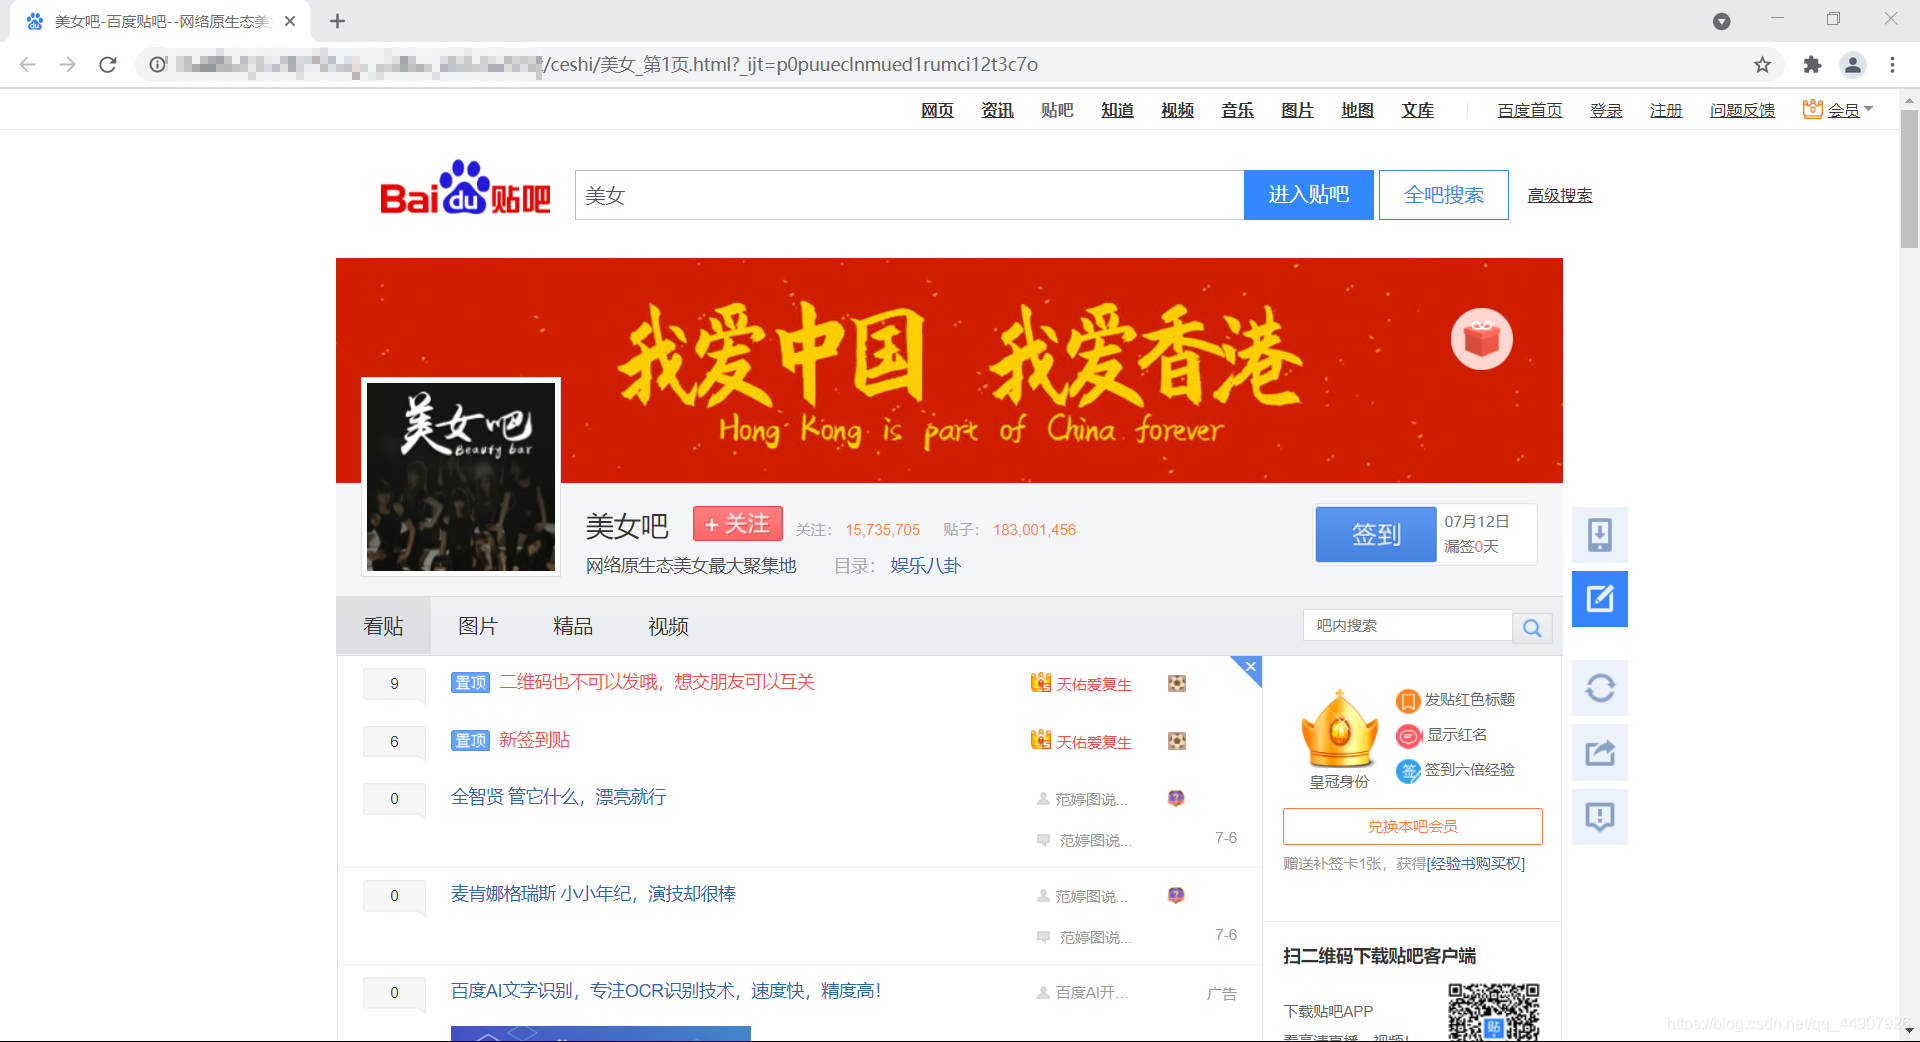Click the browser back arrow
The image size is (1920, 1042).
click(x=27, y=65)
